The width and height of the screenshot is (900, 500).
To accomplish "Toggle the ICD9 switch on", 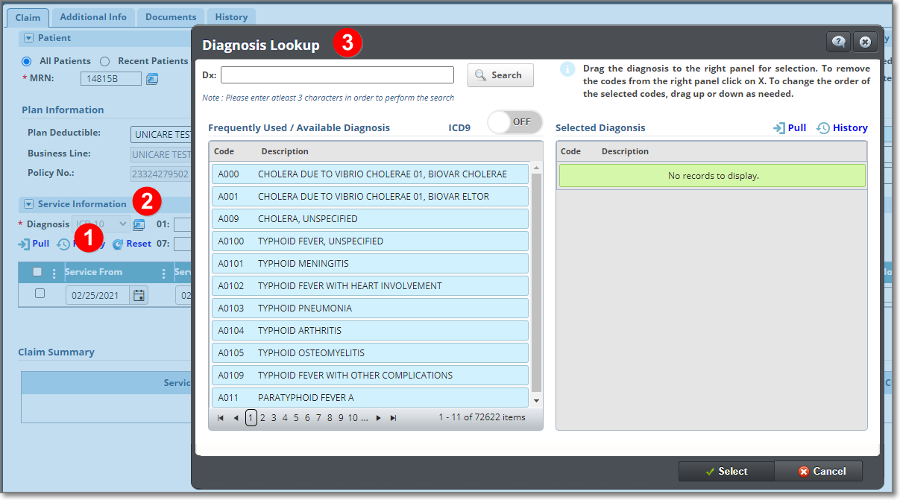I will pyautogui.click(x=514, y=122).
